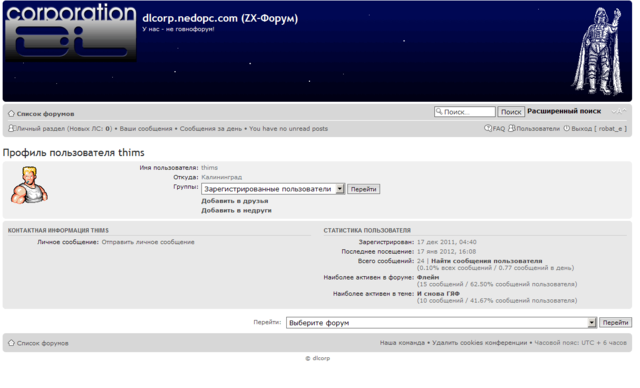
Task: Focus the Поиск search input field
Action: (465, 112)
